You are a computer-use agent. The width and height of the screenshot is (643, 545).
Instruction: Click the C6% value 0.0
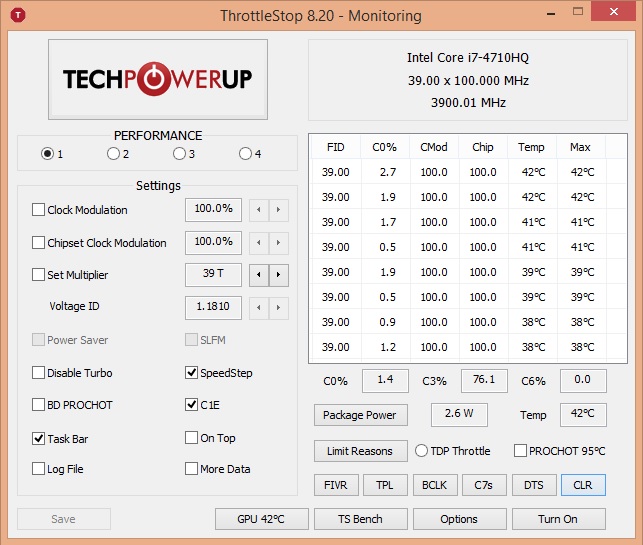click(x=583, y=381)
